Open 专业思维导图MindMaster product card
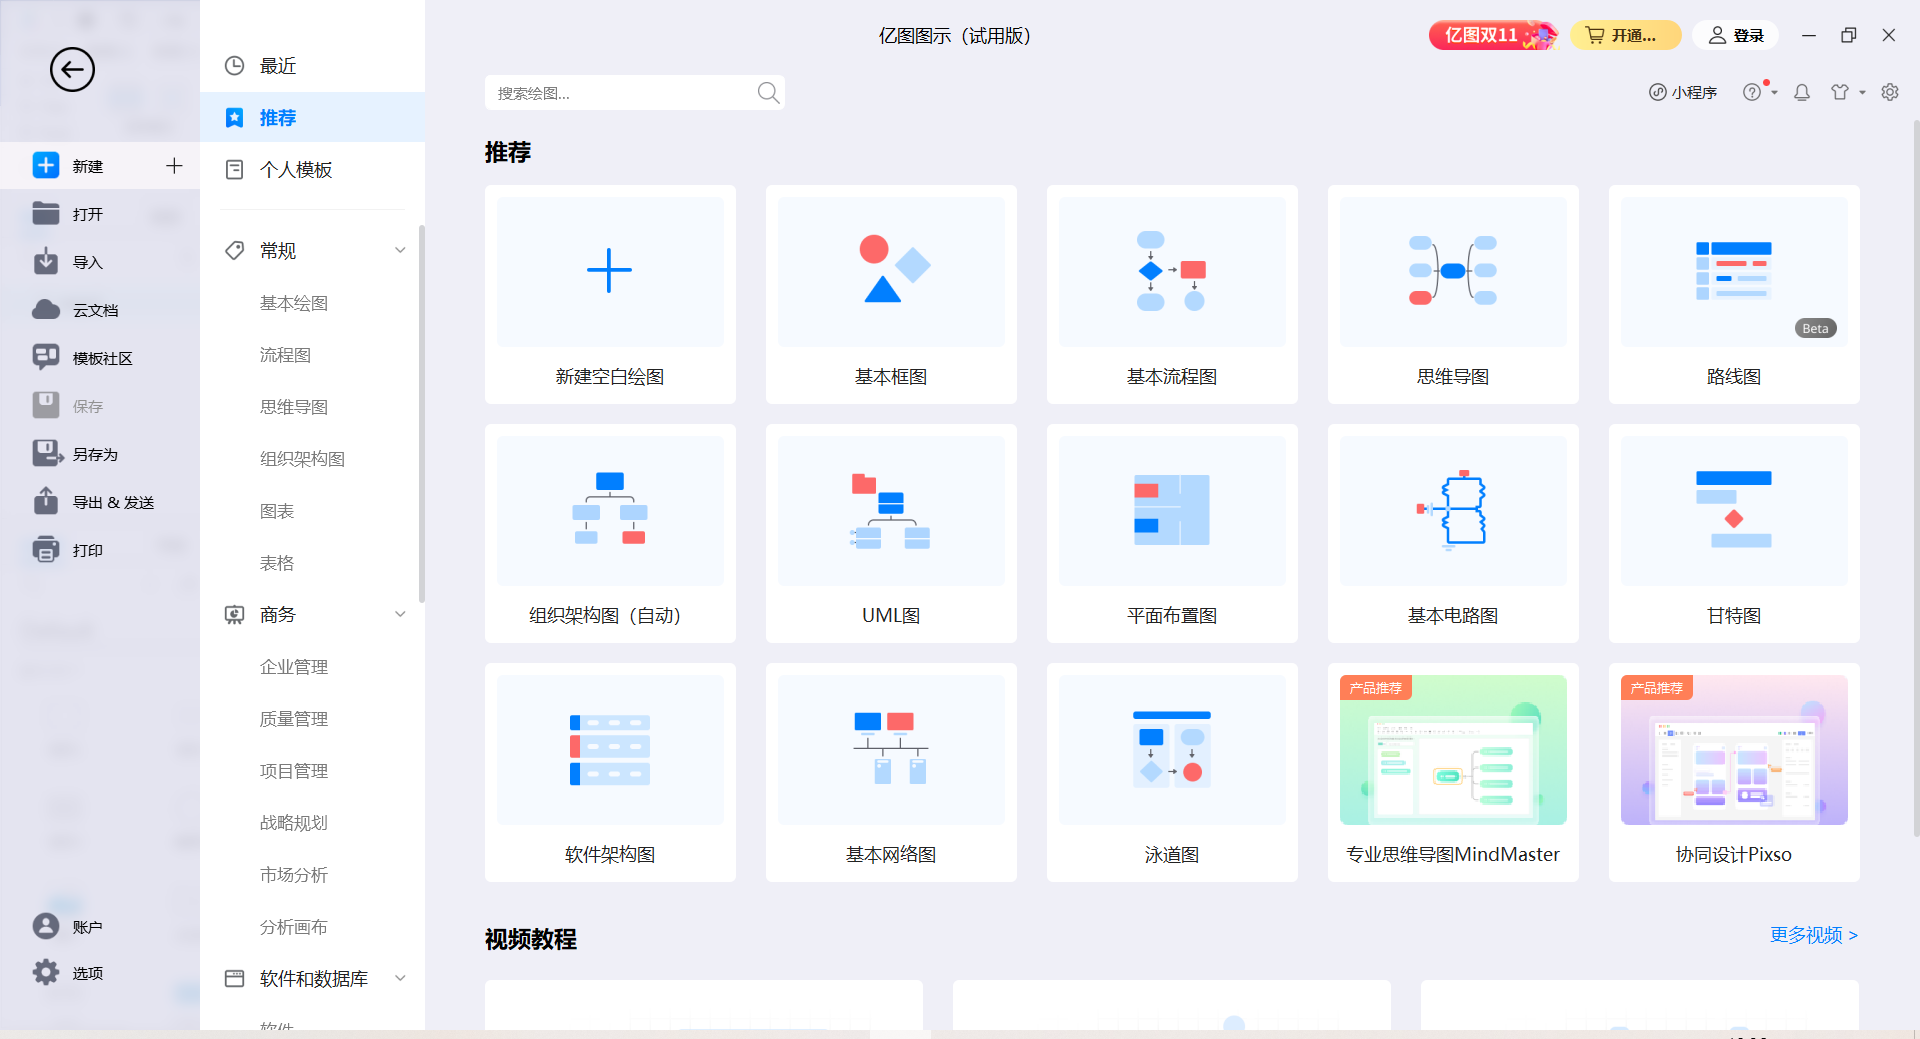1920x1039 pixels. (1453, 772)
